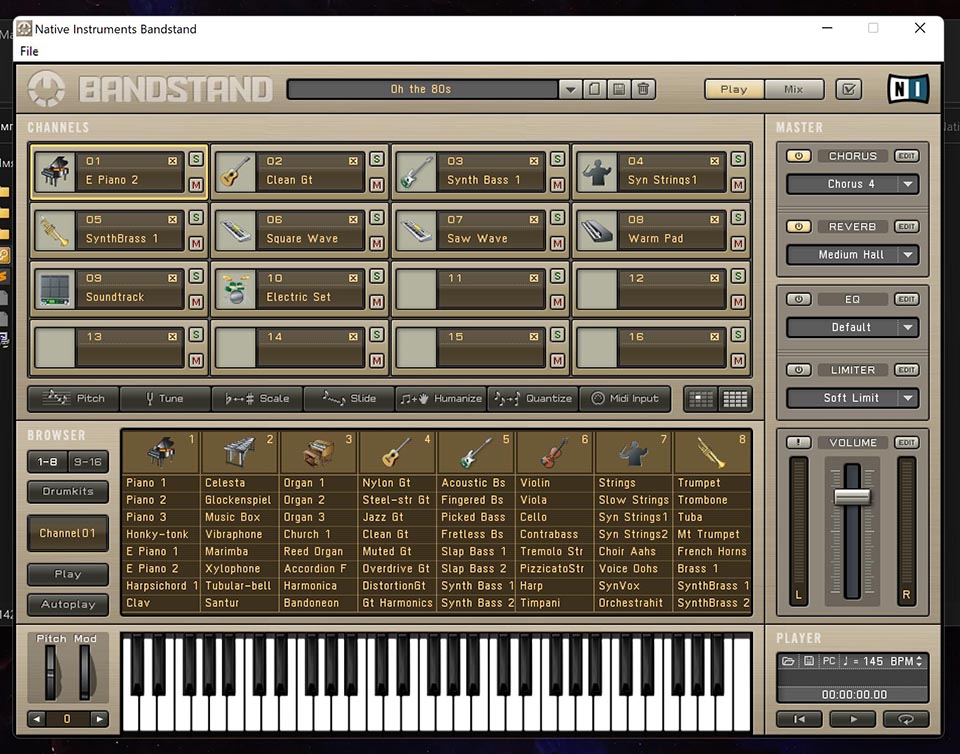Open browser category 5 bass icon
Viewport: 960px width, 754px height.
[x=476, y=453]
